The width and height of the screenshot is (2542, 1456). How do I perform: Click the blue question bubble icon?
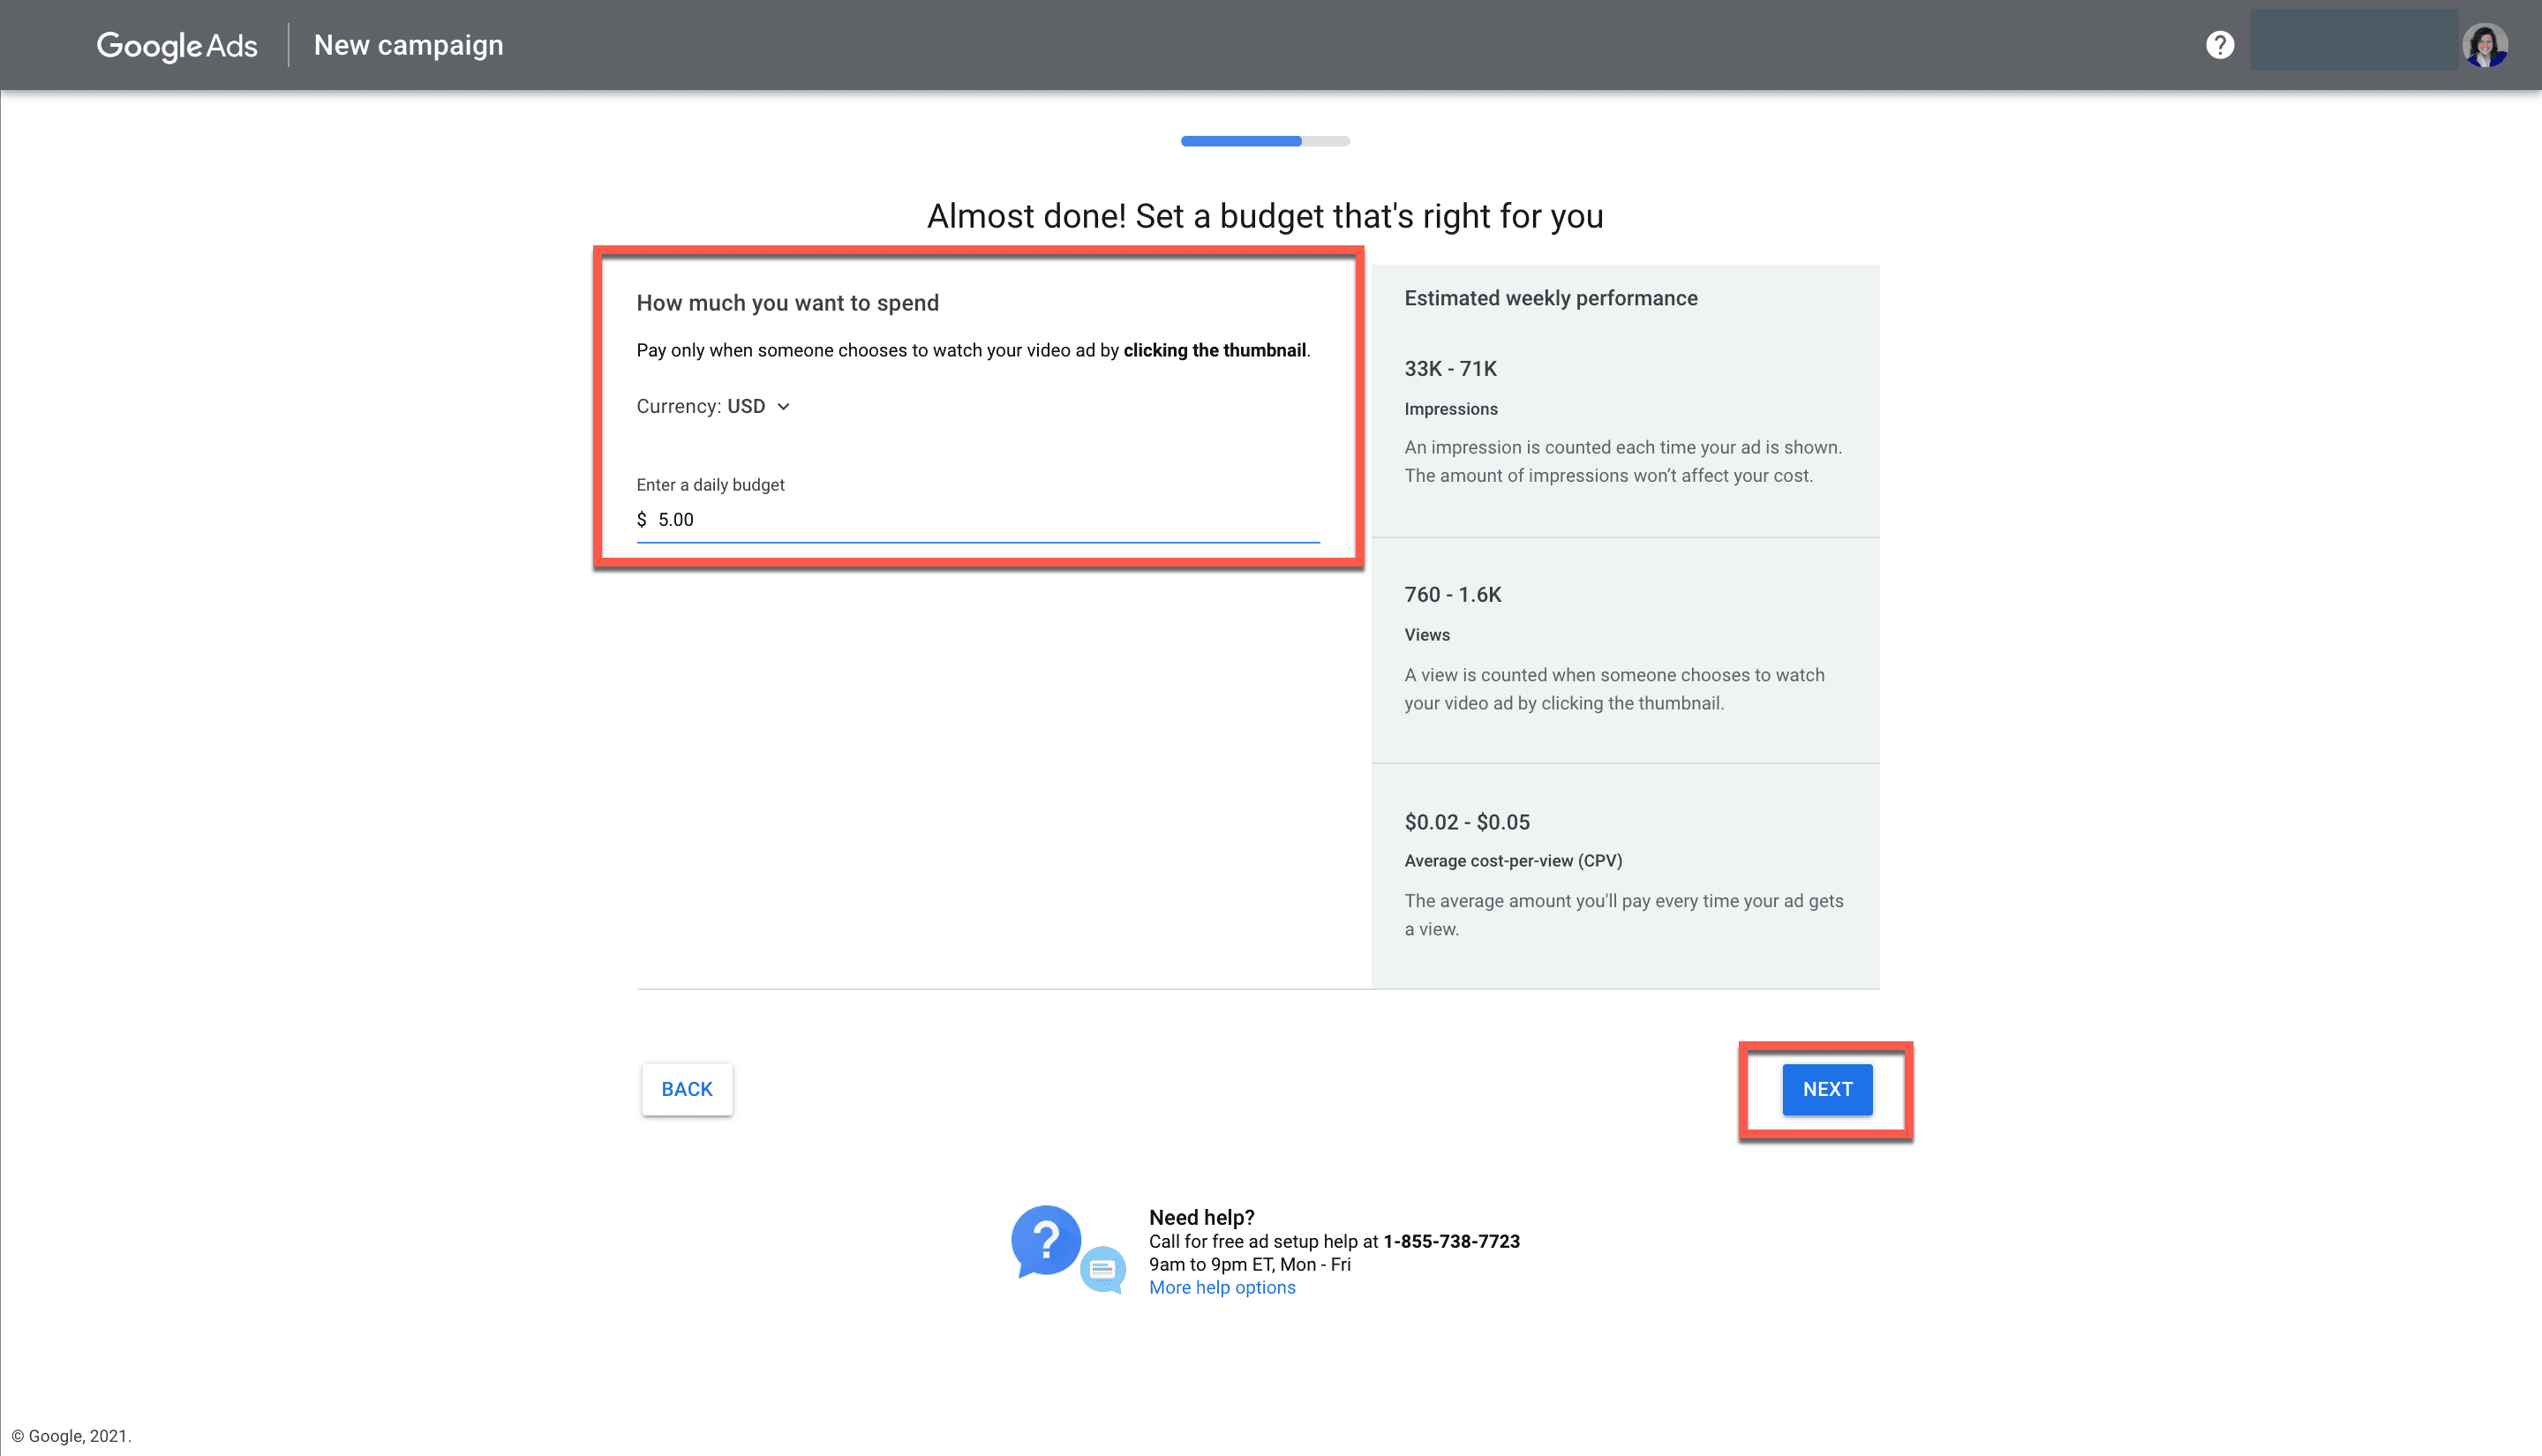tap(1045, 1240)
